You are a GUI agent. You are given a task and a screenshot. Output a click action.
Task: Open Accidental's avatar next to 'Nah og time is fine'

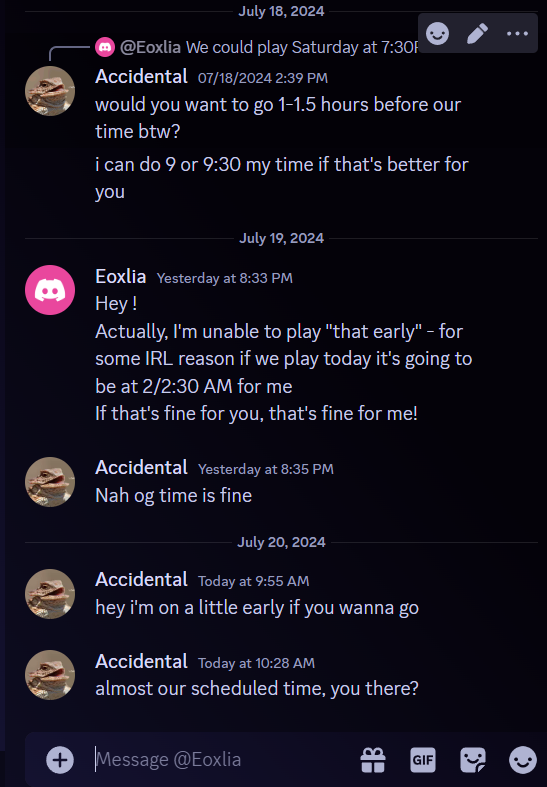[x=50, y=482]
